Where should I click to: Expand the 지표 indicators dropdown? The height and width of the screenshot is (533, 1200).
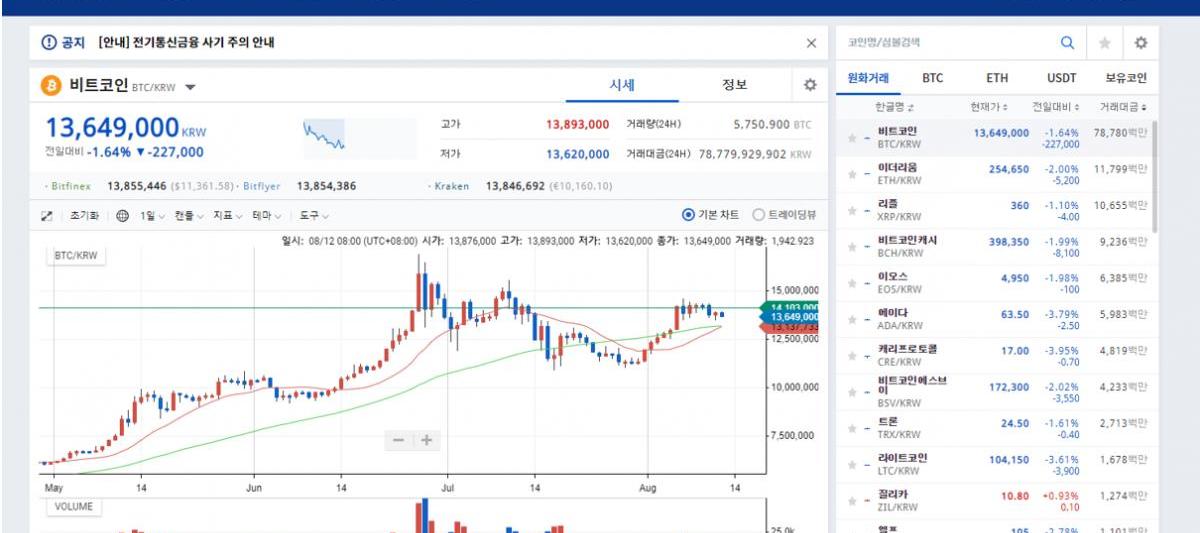(226, 215)
